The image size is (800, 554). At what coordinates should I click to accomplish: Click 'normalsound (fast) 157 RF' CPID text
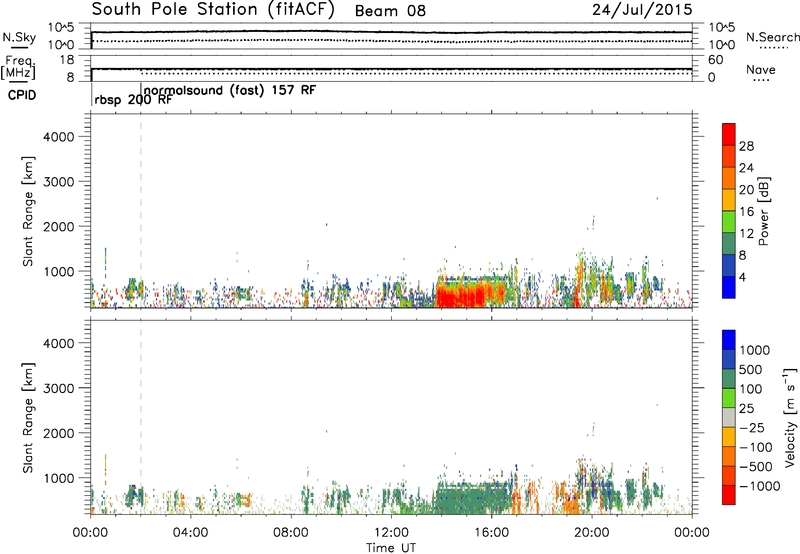(x=230, y=90)
